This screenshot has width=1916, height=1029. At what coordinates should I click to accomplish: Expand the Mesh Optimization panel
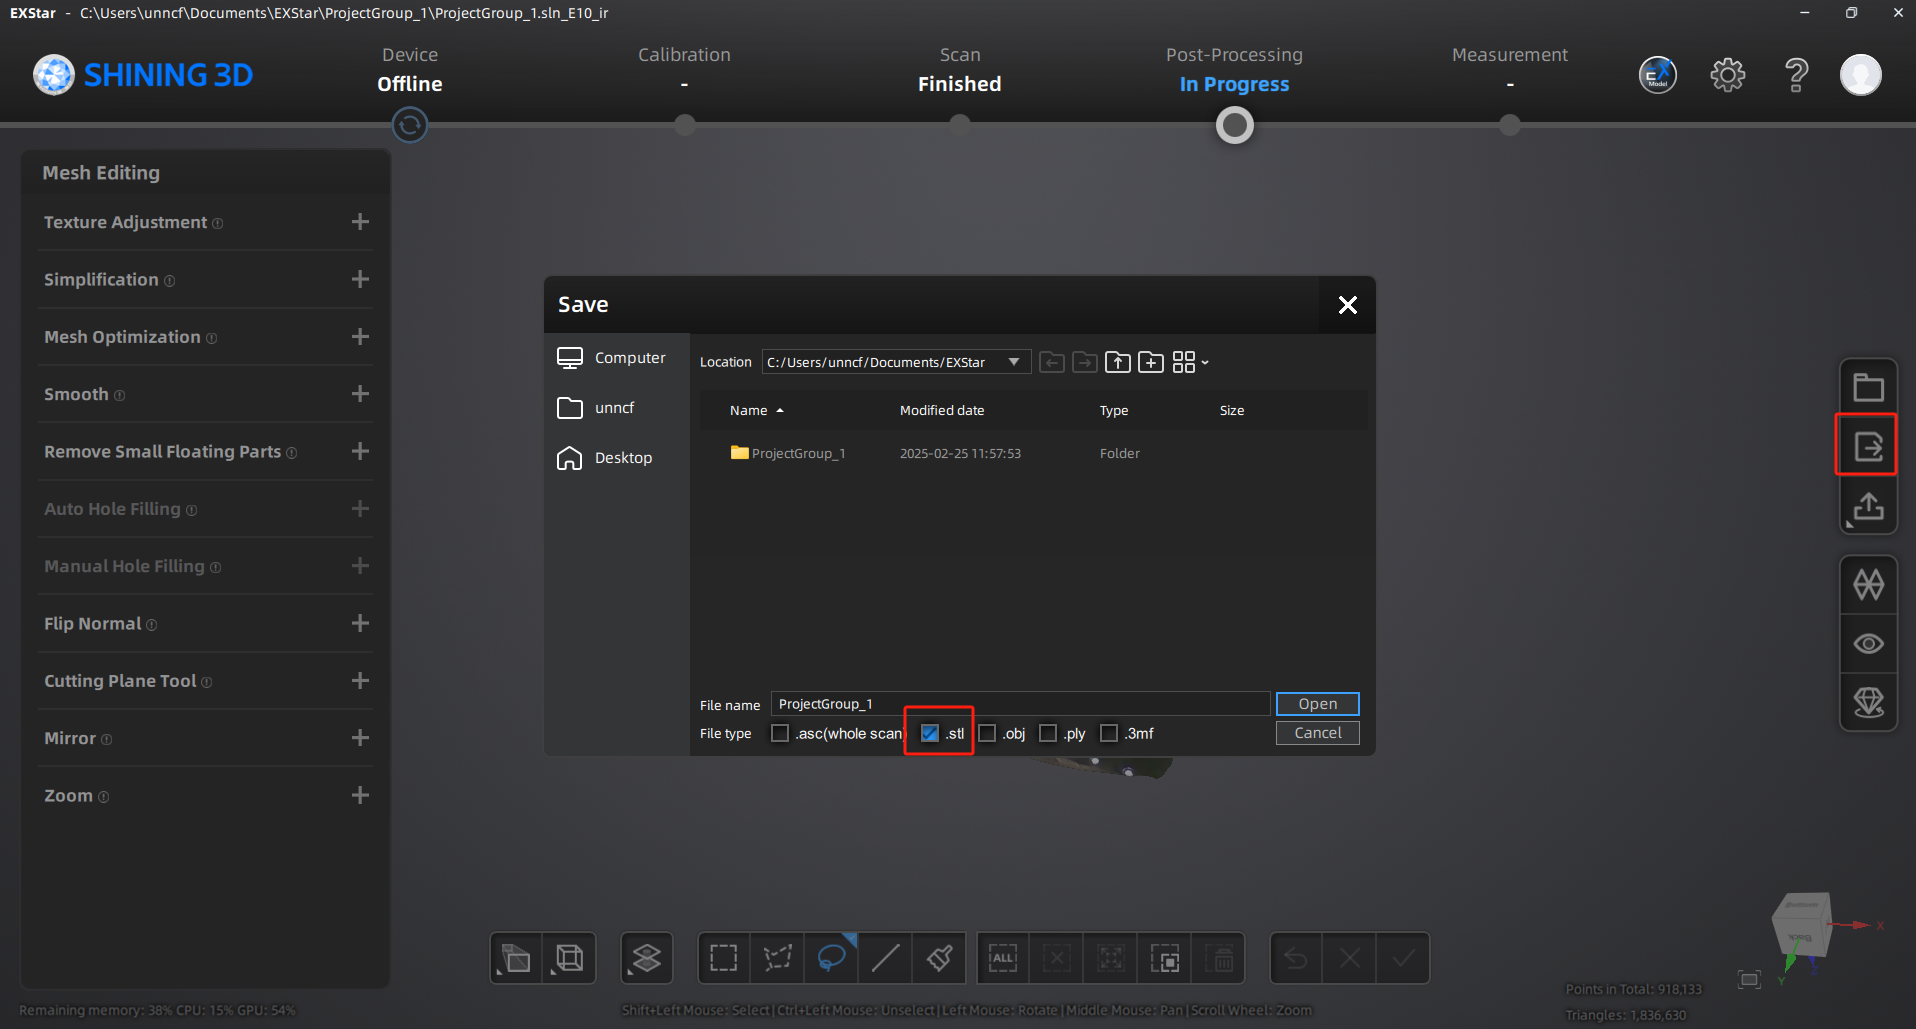(x=360, y=337)
